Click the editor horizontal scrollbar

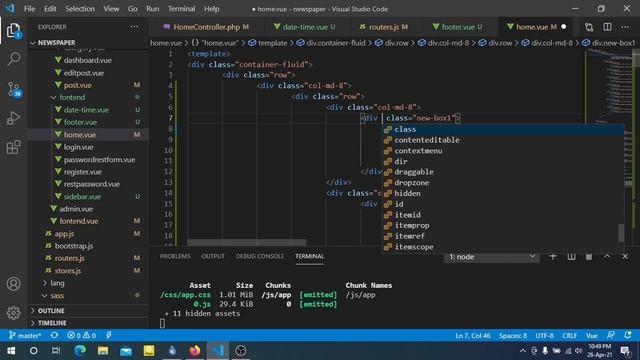[x=247, y=242]
